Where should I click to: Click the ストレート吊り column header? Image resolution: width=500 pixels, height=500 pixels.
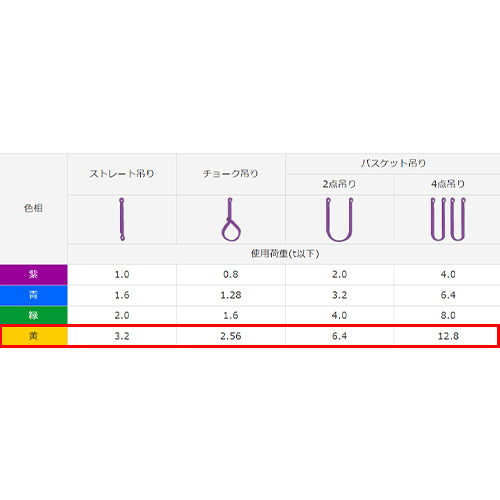[122, 174]
